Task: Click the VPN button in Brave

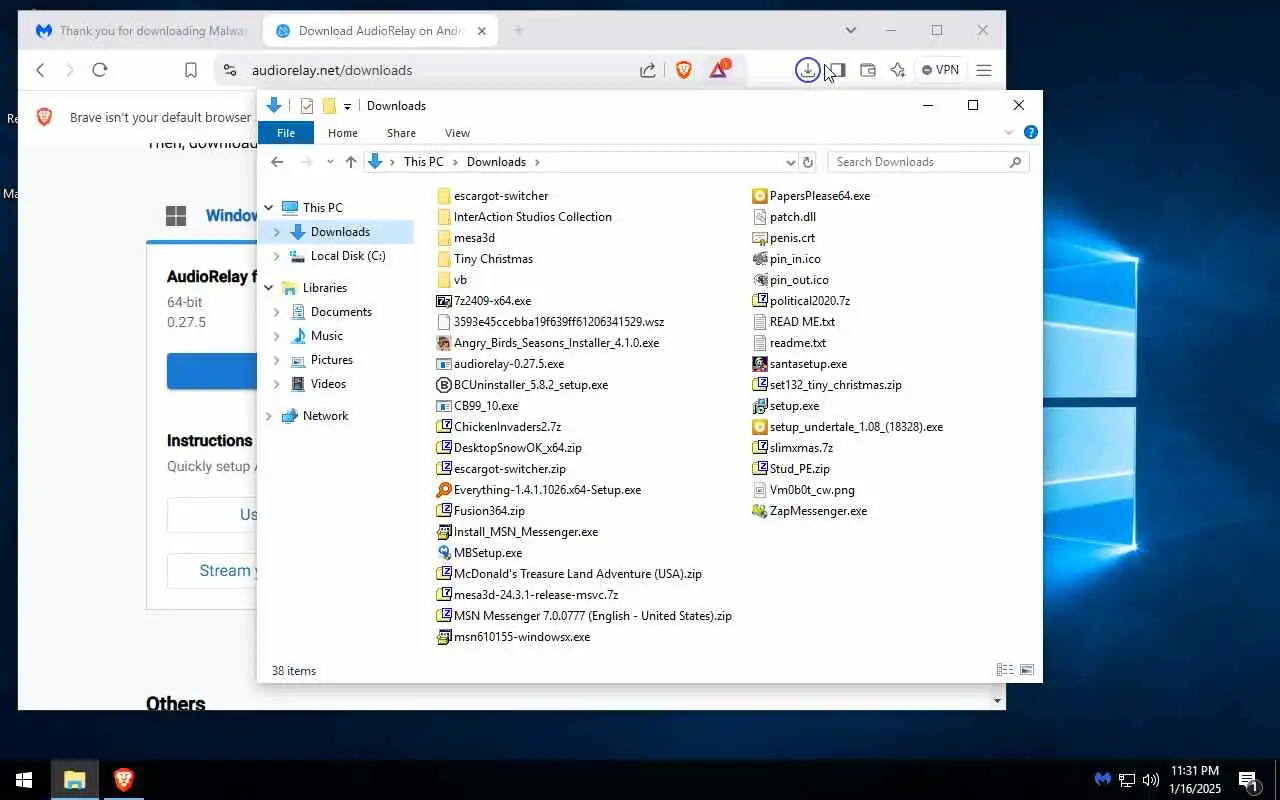Action: coord(940,70)
